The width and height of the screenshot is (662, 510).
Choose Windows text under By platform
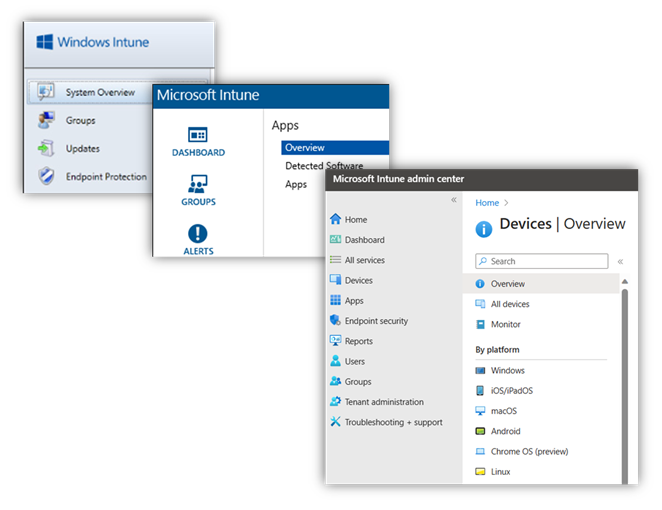pos(507,370)
